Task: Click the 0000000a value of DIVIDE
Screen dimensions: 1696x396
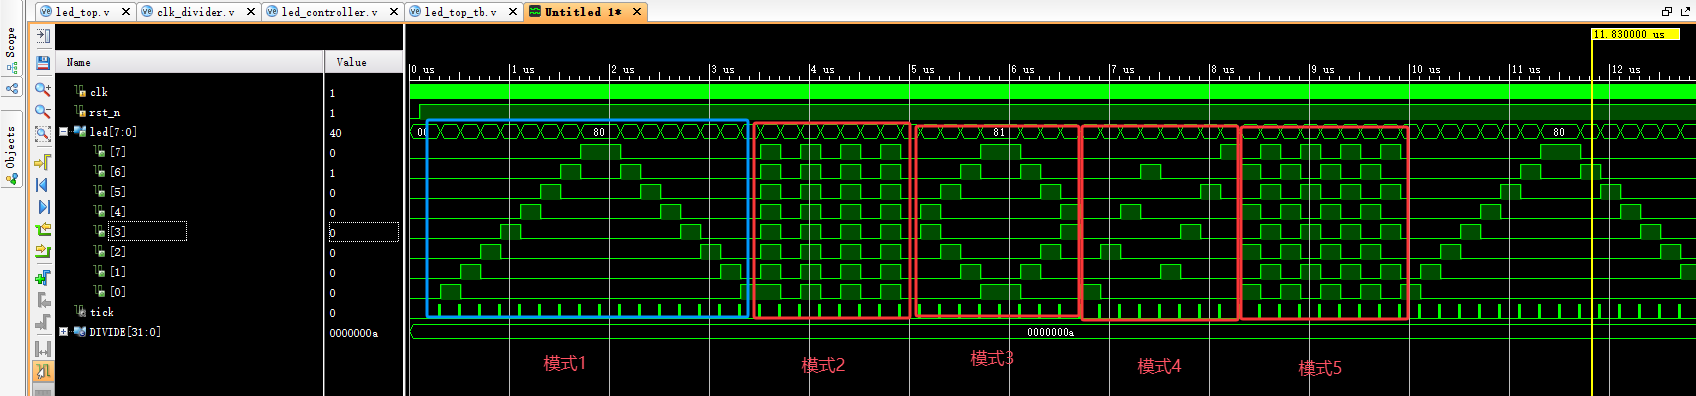Action: (353, 333)
